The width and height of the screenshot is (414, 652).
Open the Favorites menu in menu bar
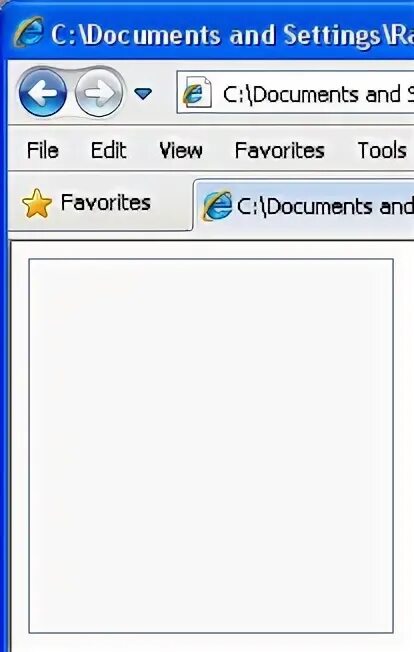279,150
